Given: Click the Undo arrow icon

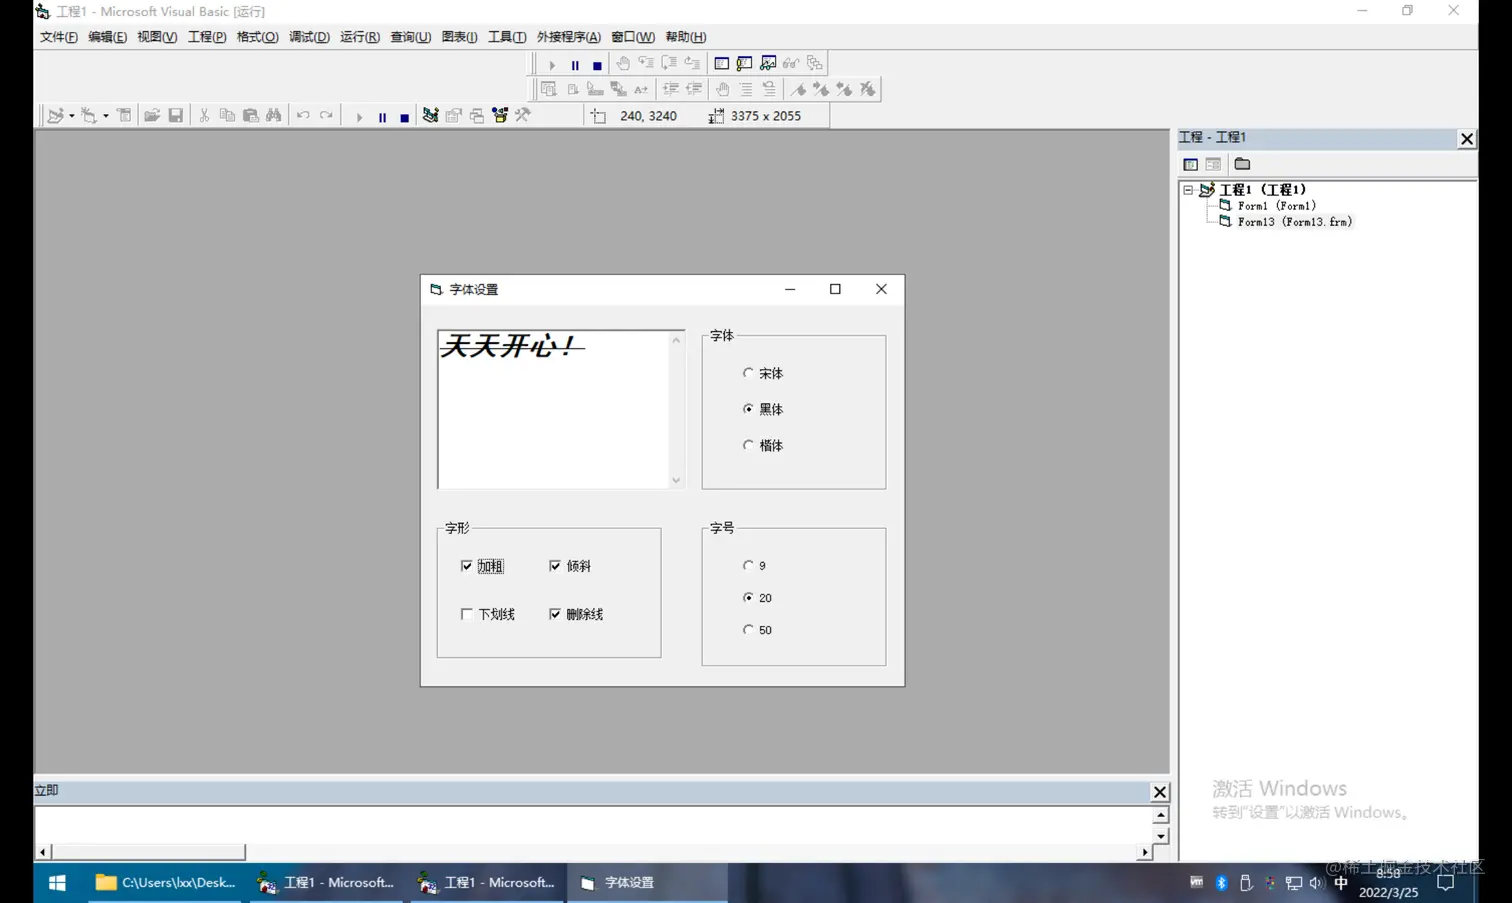Looking at the screenshot, I should [x=303, y=116].
